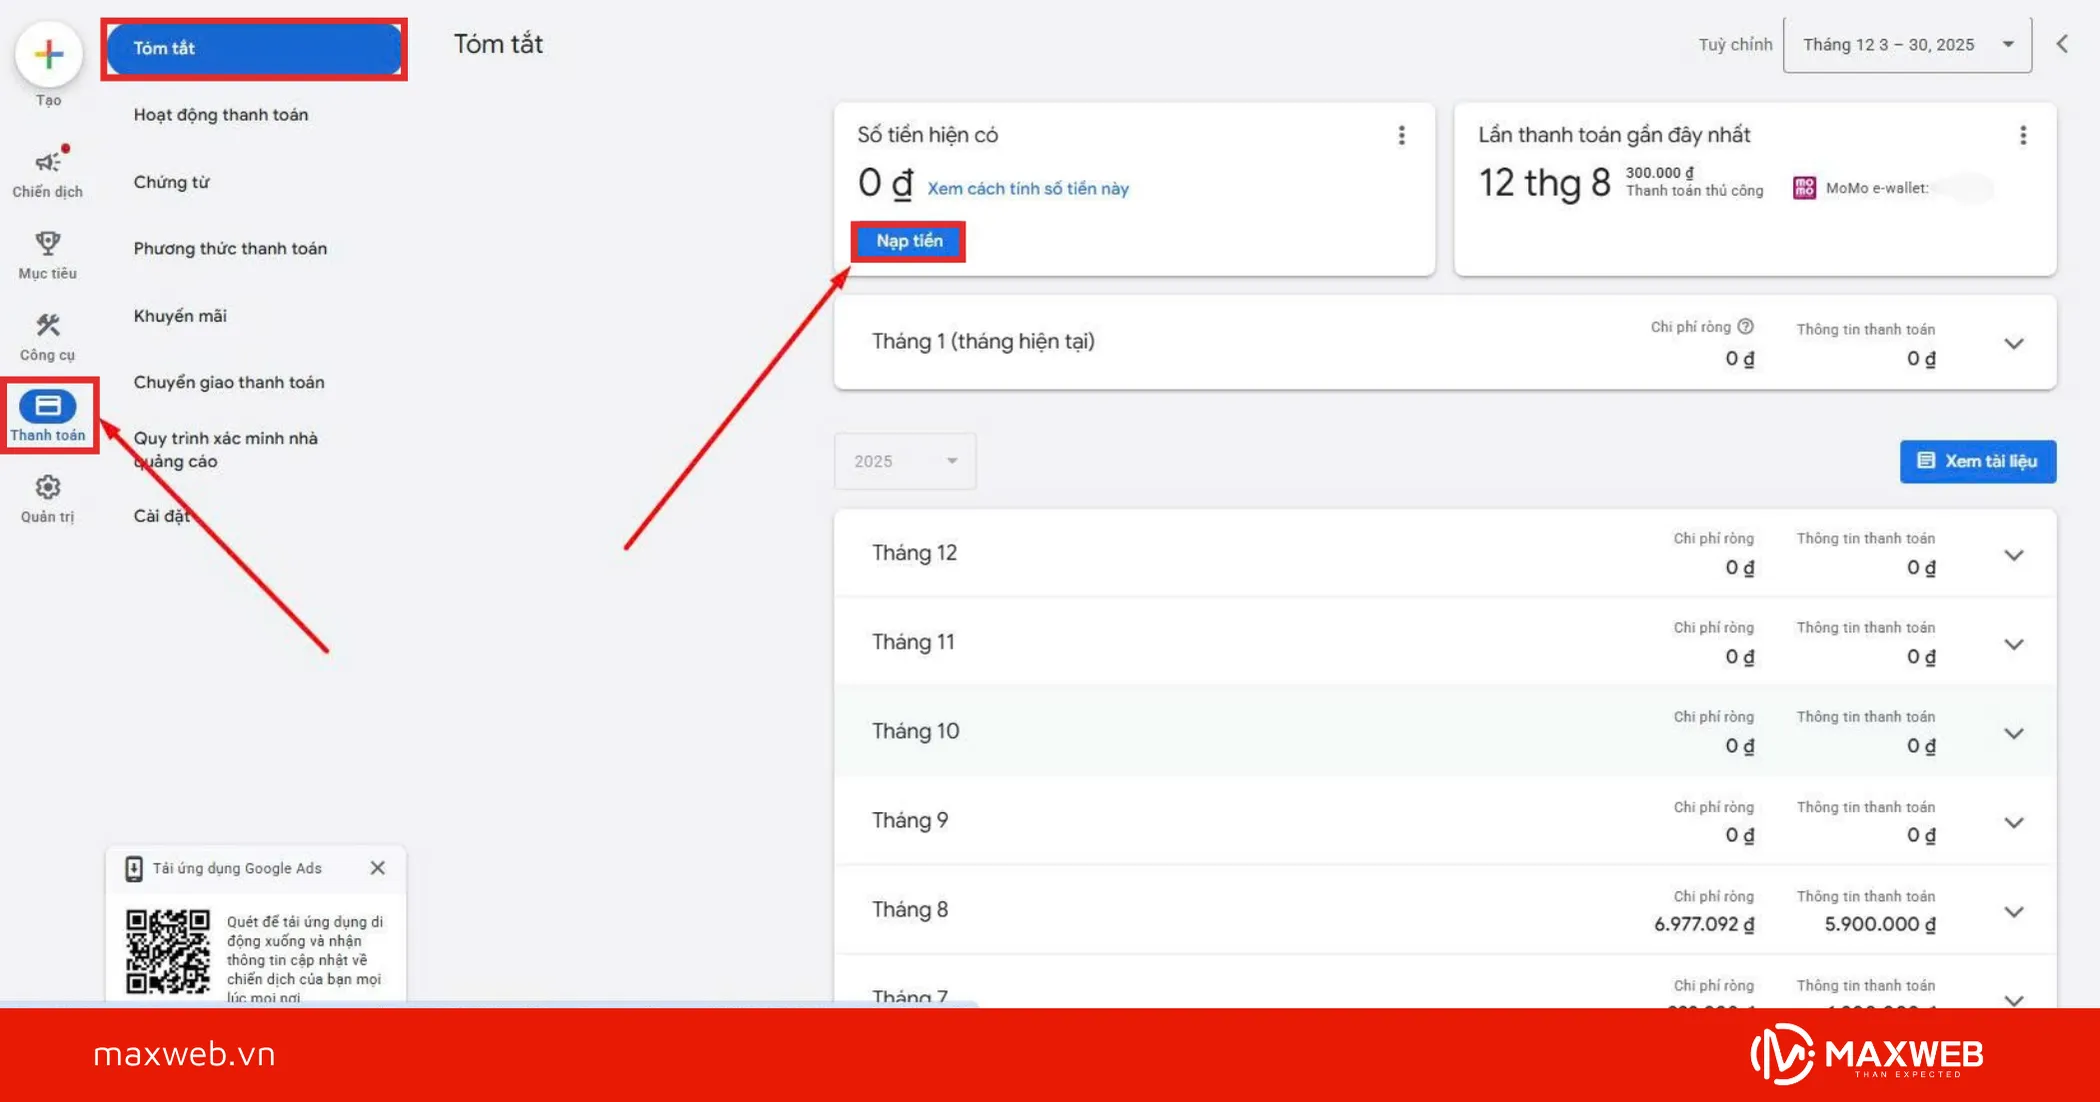Screen dimensions: 2100x1102
Task: Select Tóm tắt in the billing menu
Action: [254, 48]
